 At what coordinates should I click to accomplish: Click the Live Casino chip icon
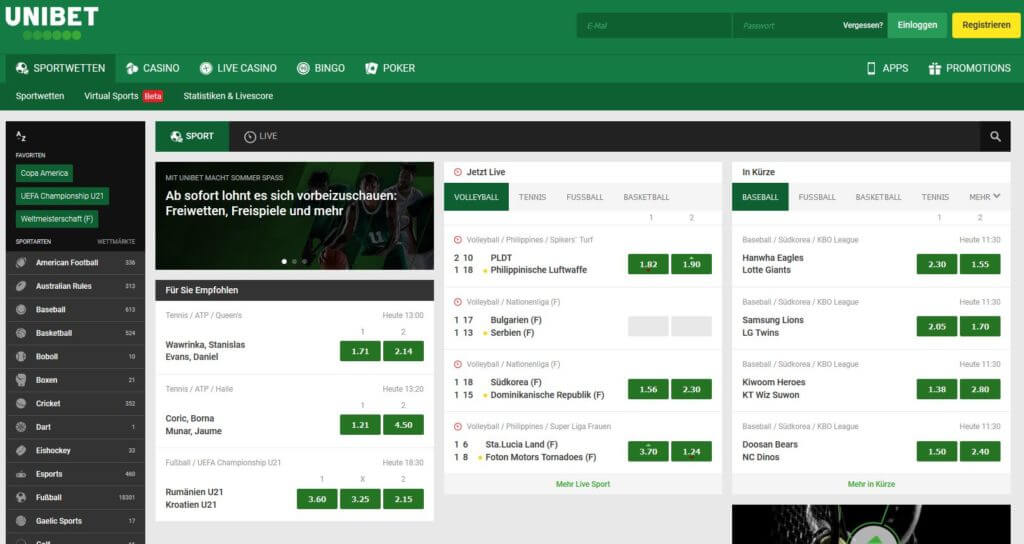tap(206, 68)
